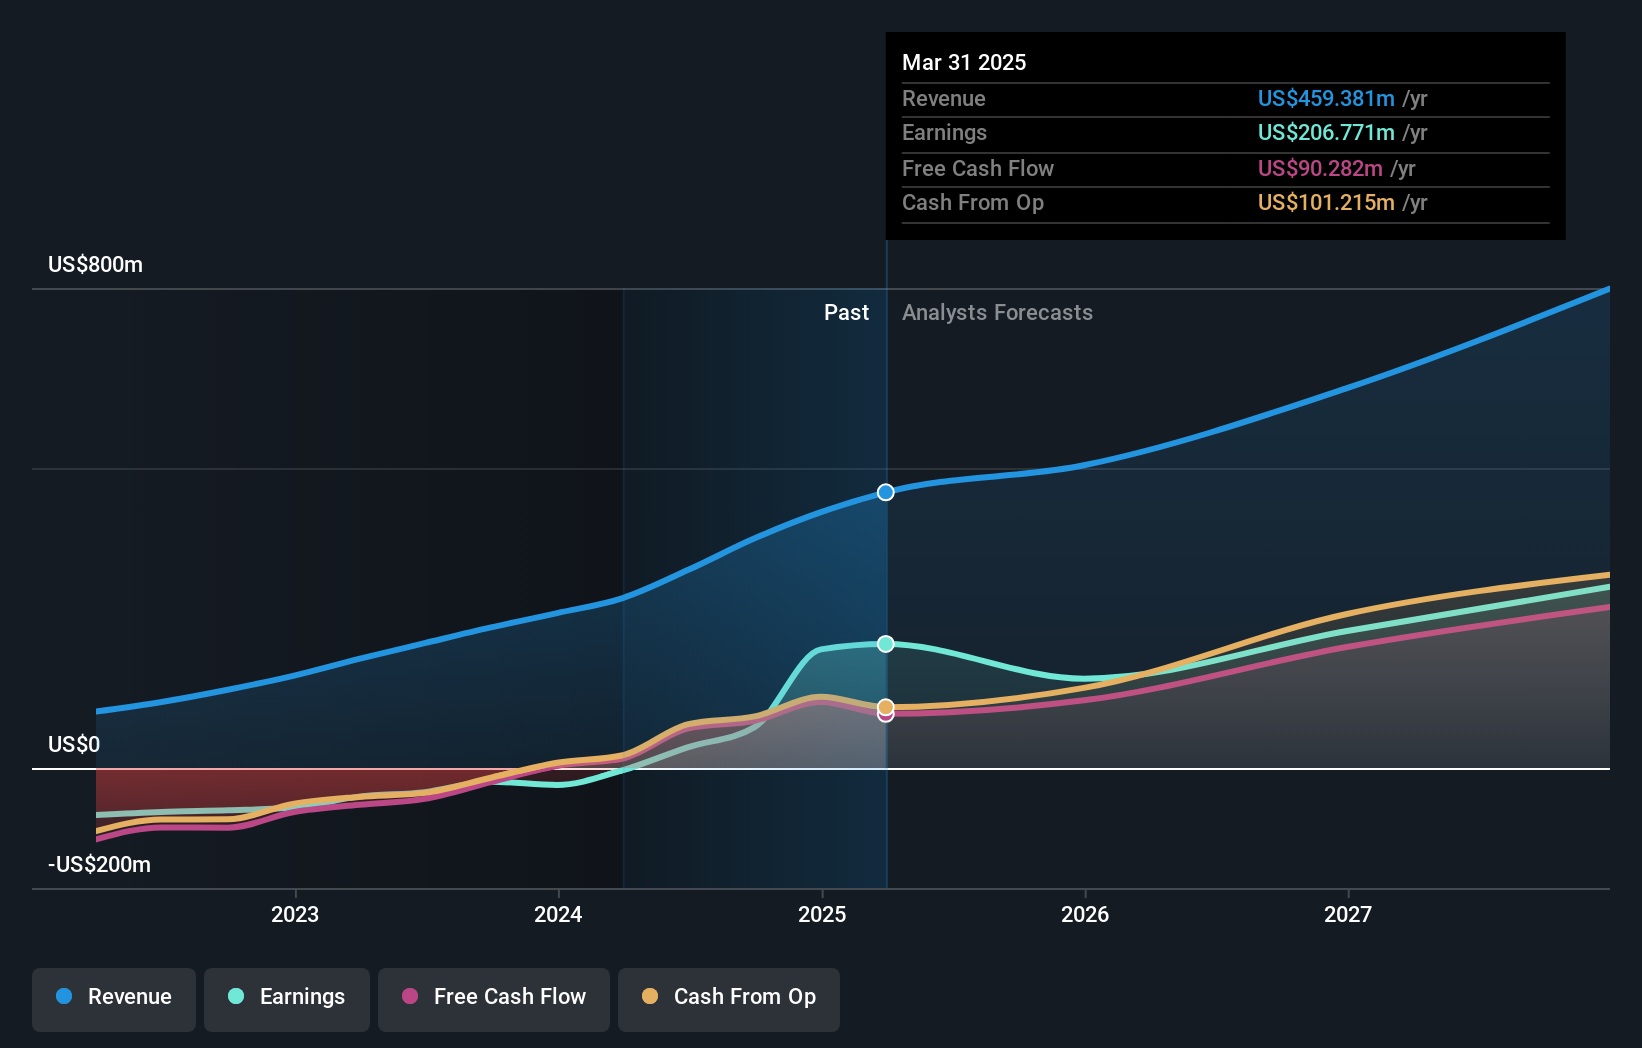The image size is (1642, 1048).
Task: Click the 2024 x-axis label
Action: [558, 914]
